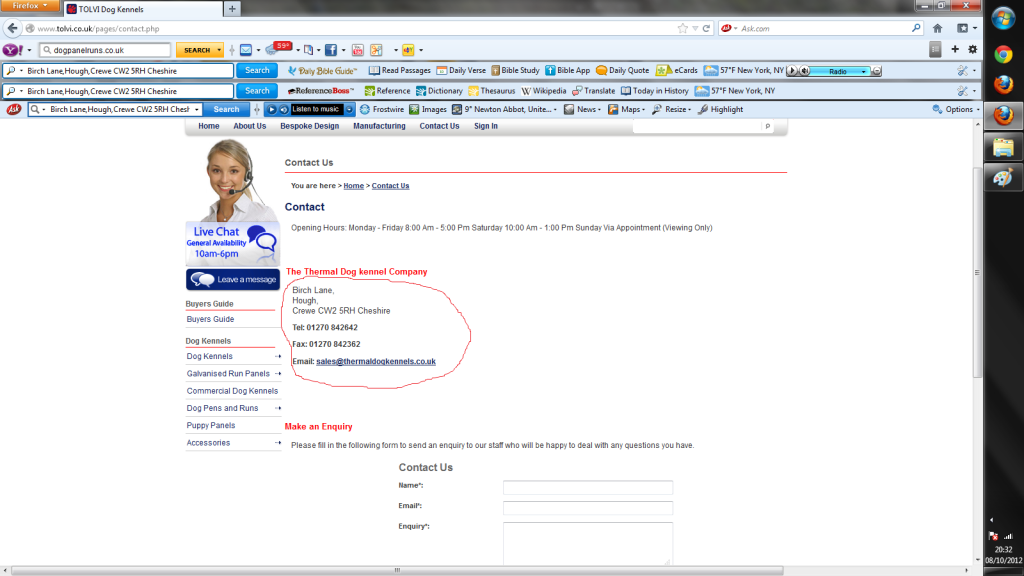Open the News dropdown in Ask toolbar

point(599,110)
